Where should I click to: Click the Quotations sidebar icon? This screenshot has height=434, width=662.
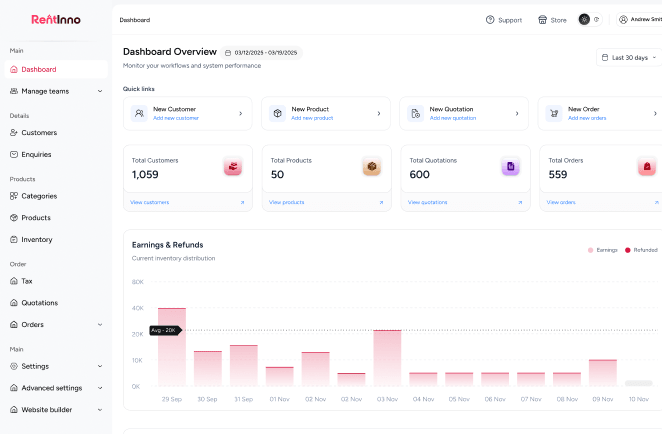coord(14,303)
